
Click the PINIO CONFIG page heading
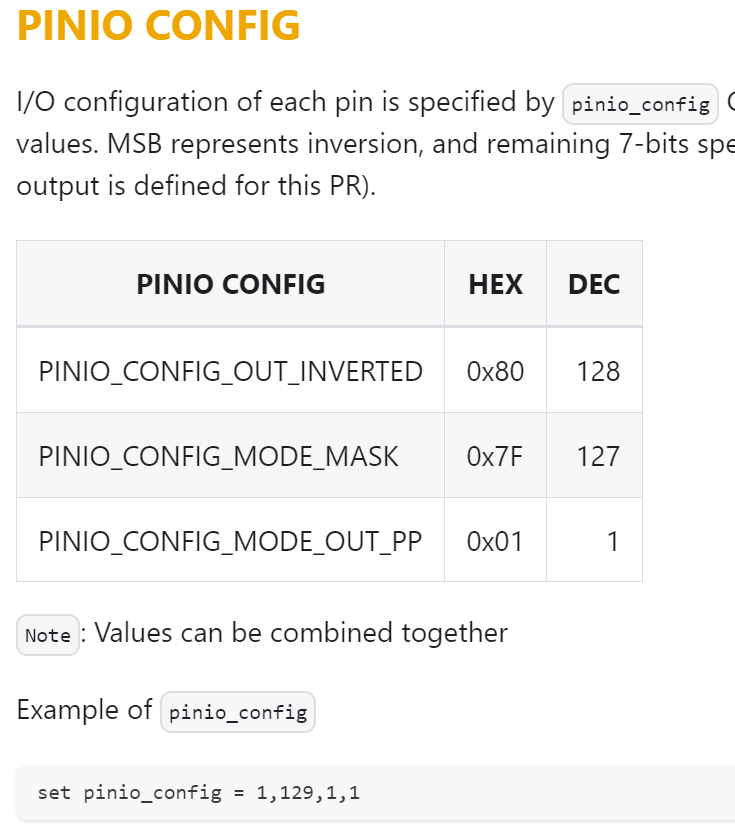click(x=158, y=25)
